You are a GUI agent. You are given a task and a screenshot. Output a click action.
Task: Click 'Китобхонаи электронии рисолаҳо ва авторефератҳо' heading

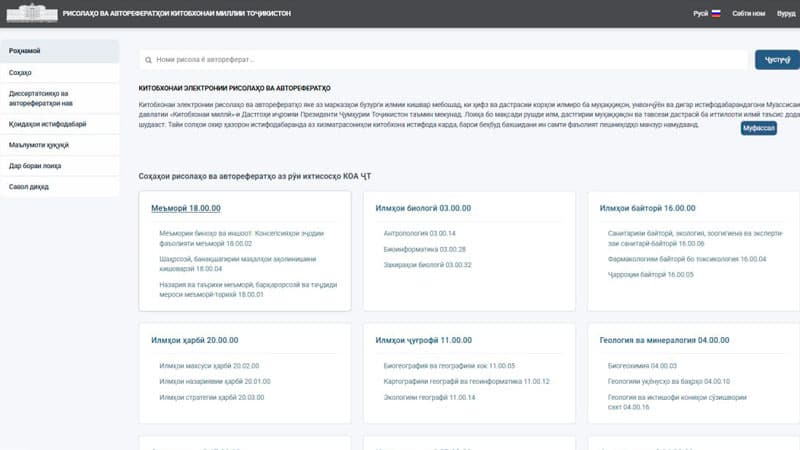pyautogui.click(x=235, y=88)
